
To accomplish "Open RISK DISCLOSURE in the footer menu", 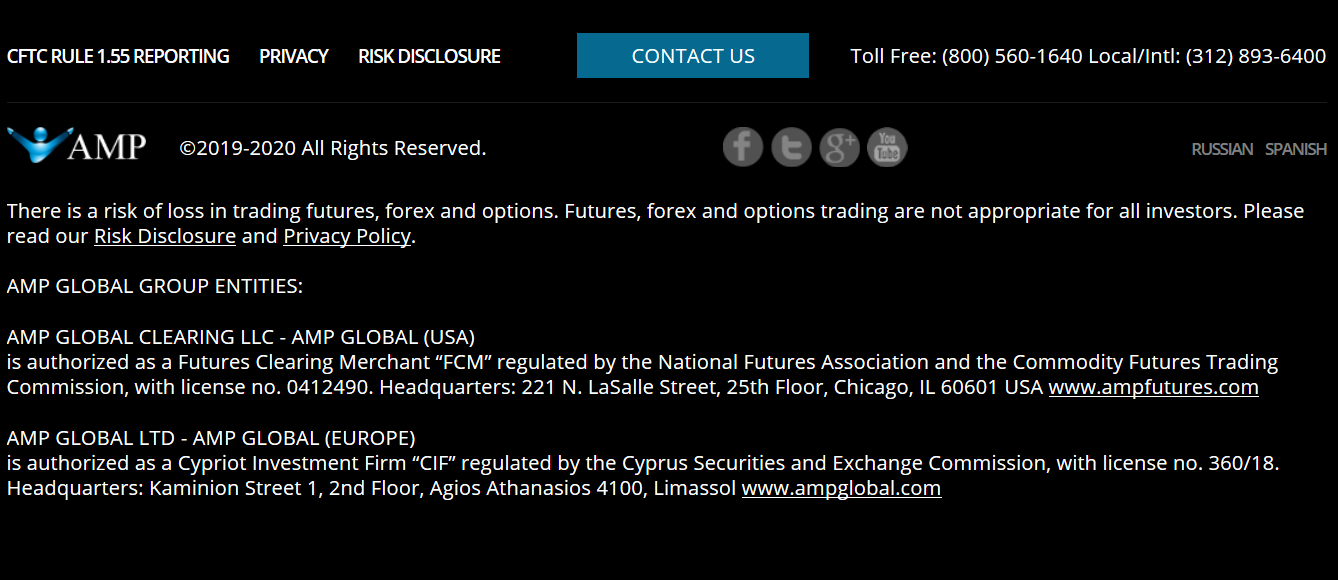I will pyautogui.click(x=429, y=56).
